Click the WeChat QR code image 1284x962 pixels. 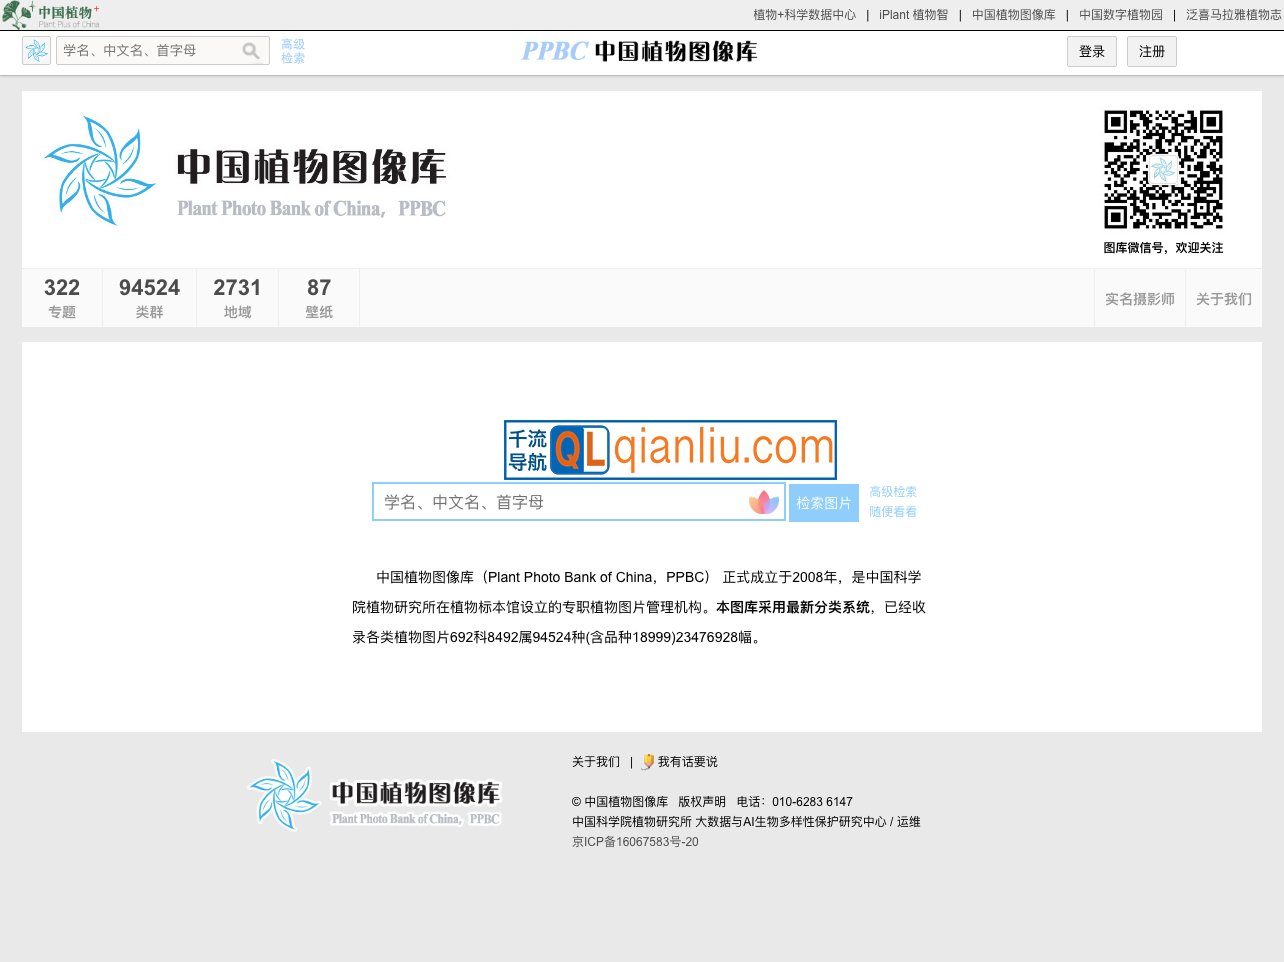[x=1163, y=170]
